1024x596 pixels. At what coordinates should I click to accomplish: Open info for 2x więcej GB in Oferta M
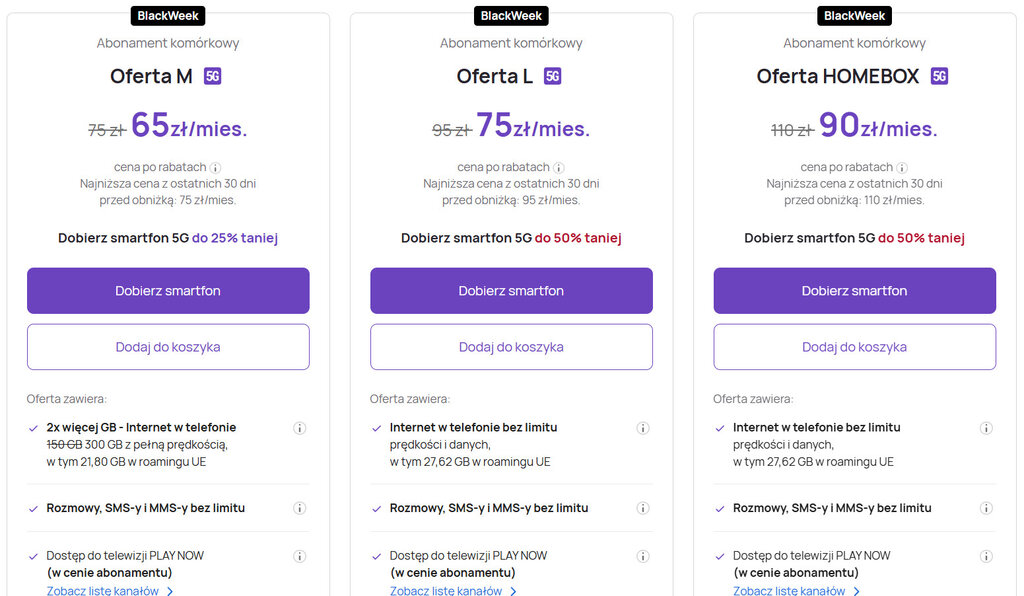(x=299, y=428)
